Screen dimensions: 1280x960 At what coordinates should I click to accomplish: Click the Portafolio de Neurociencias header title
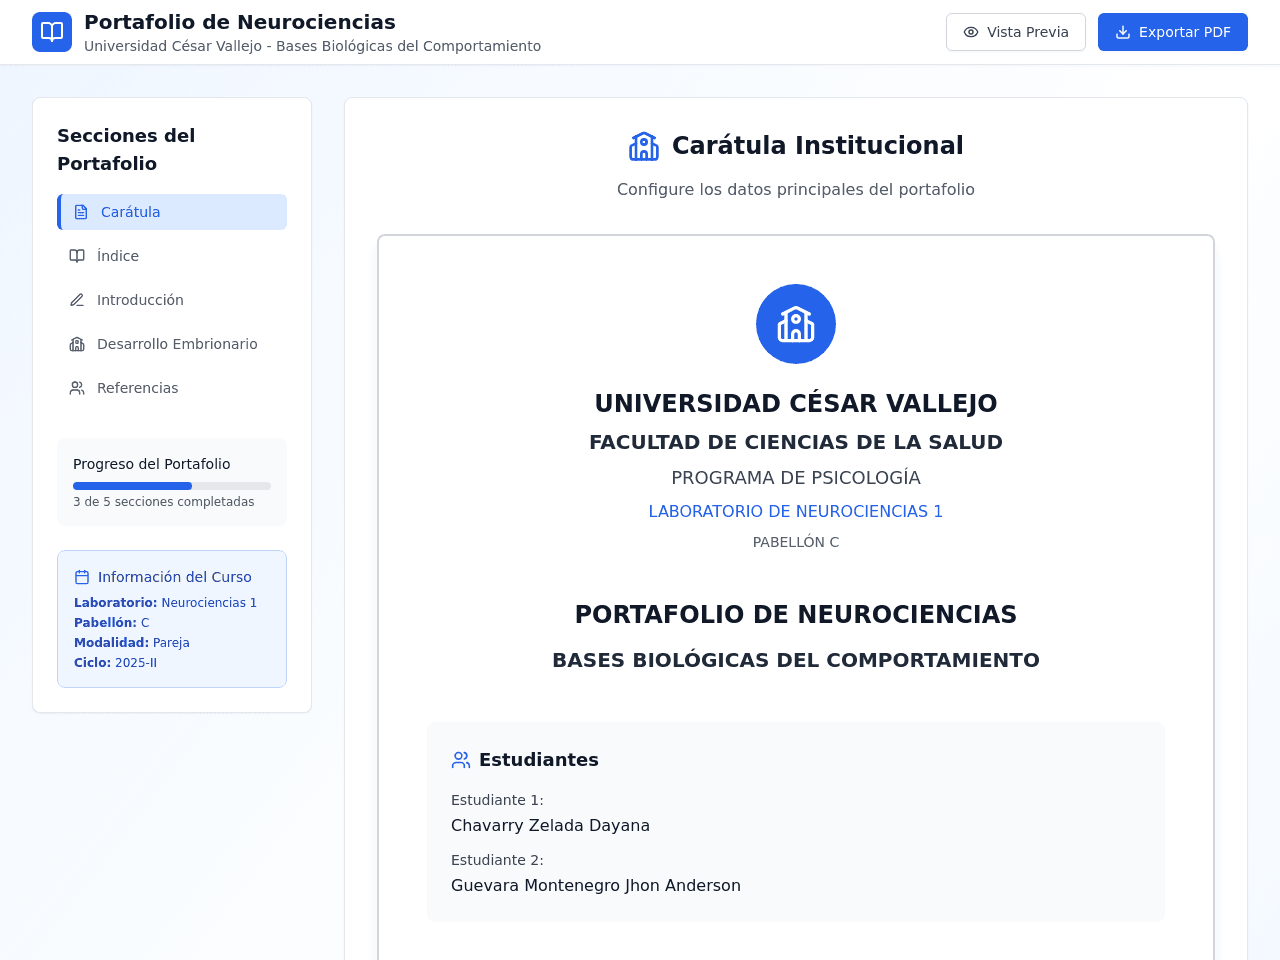click(x=240, y=22)
